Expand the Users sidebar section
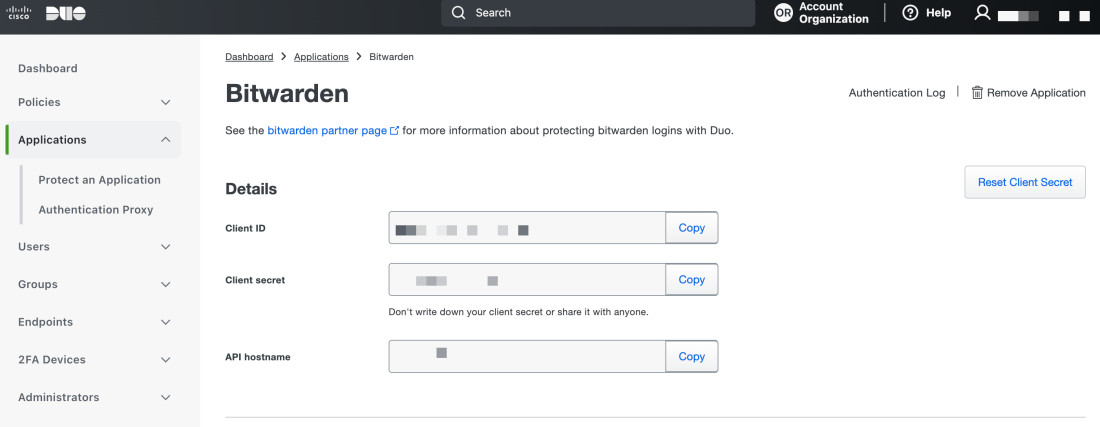 166,246
